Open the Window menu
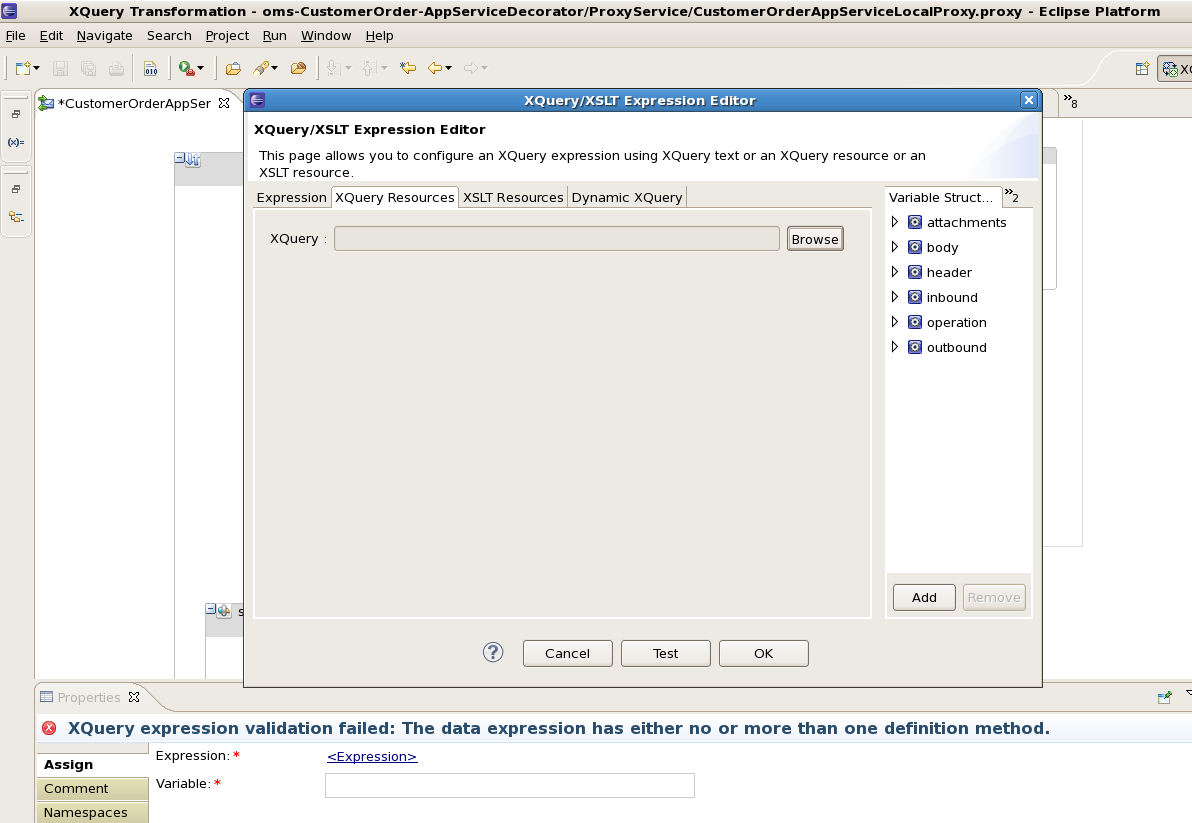This screenshot has width=1192, height=823. point(325,36)
